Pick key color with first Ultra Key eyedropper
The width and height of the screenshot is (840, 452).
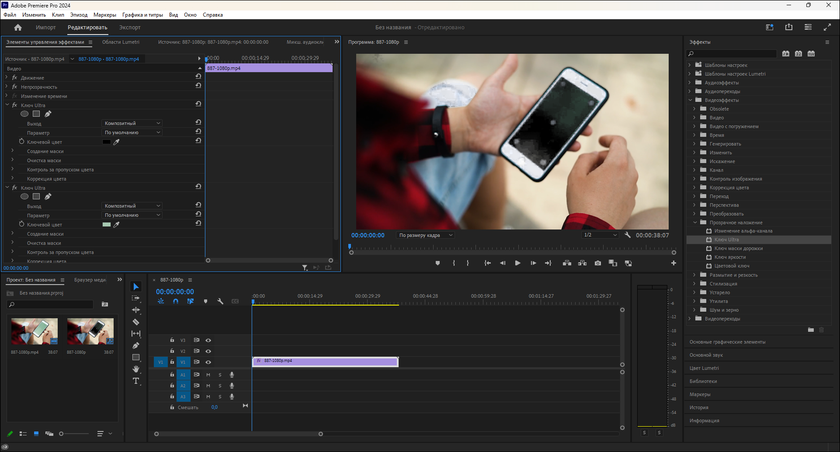pos(116,141)
